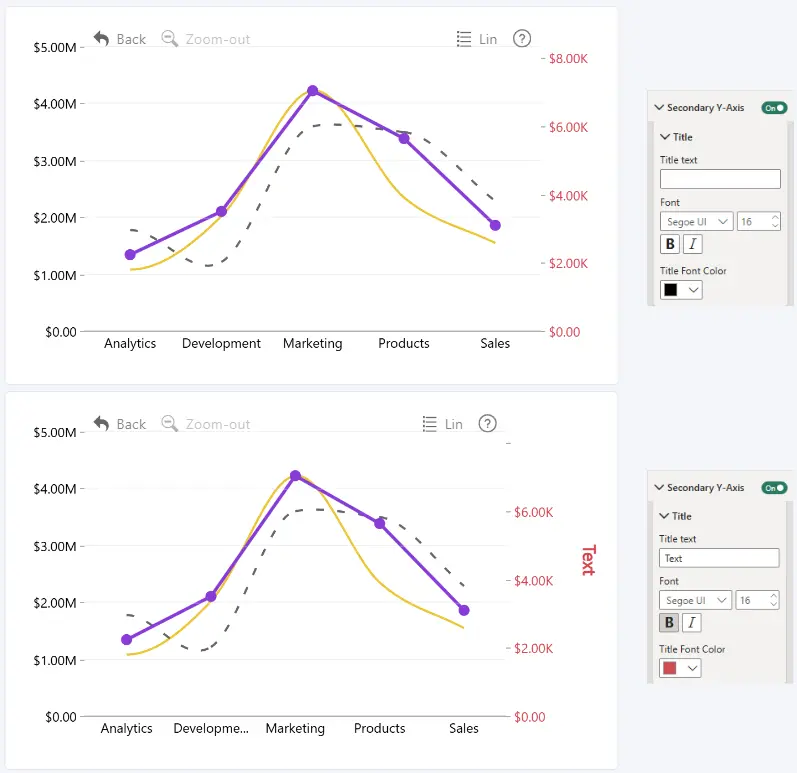Click the Zoom-out magnifier in bottom chart
This screenshot has height=773, width=797.
point(169,423)
